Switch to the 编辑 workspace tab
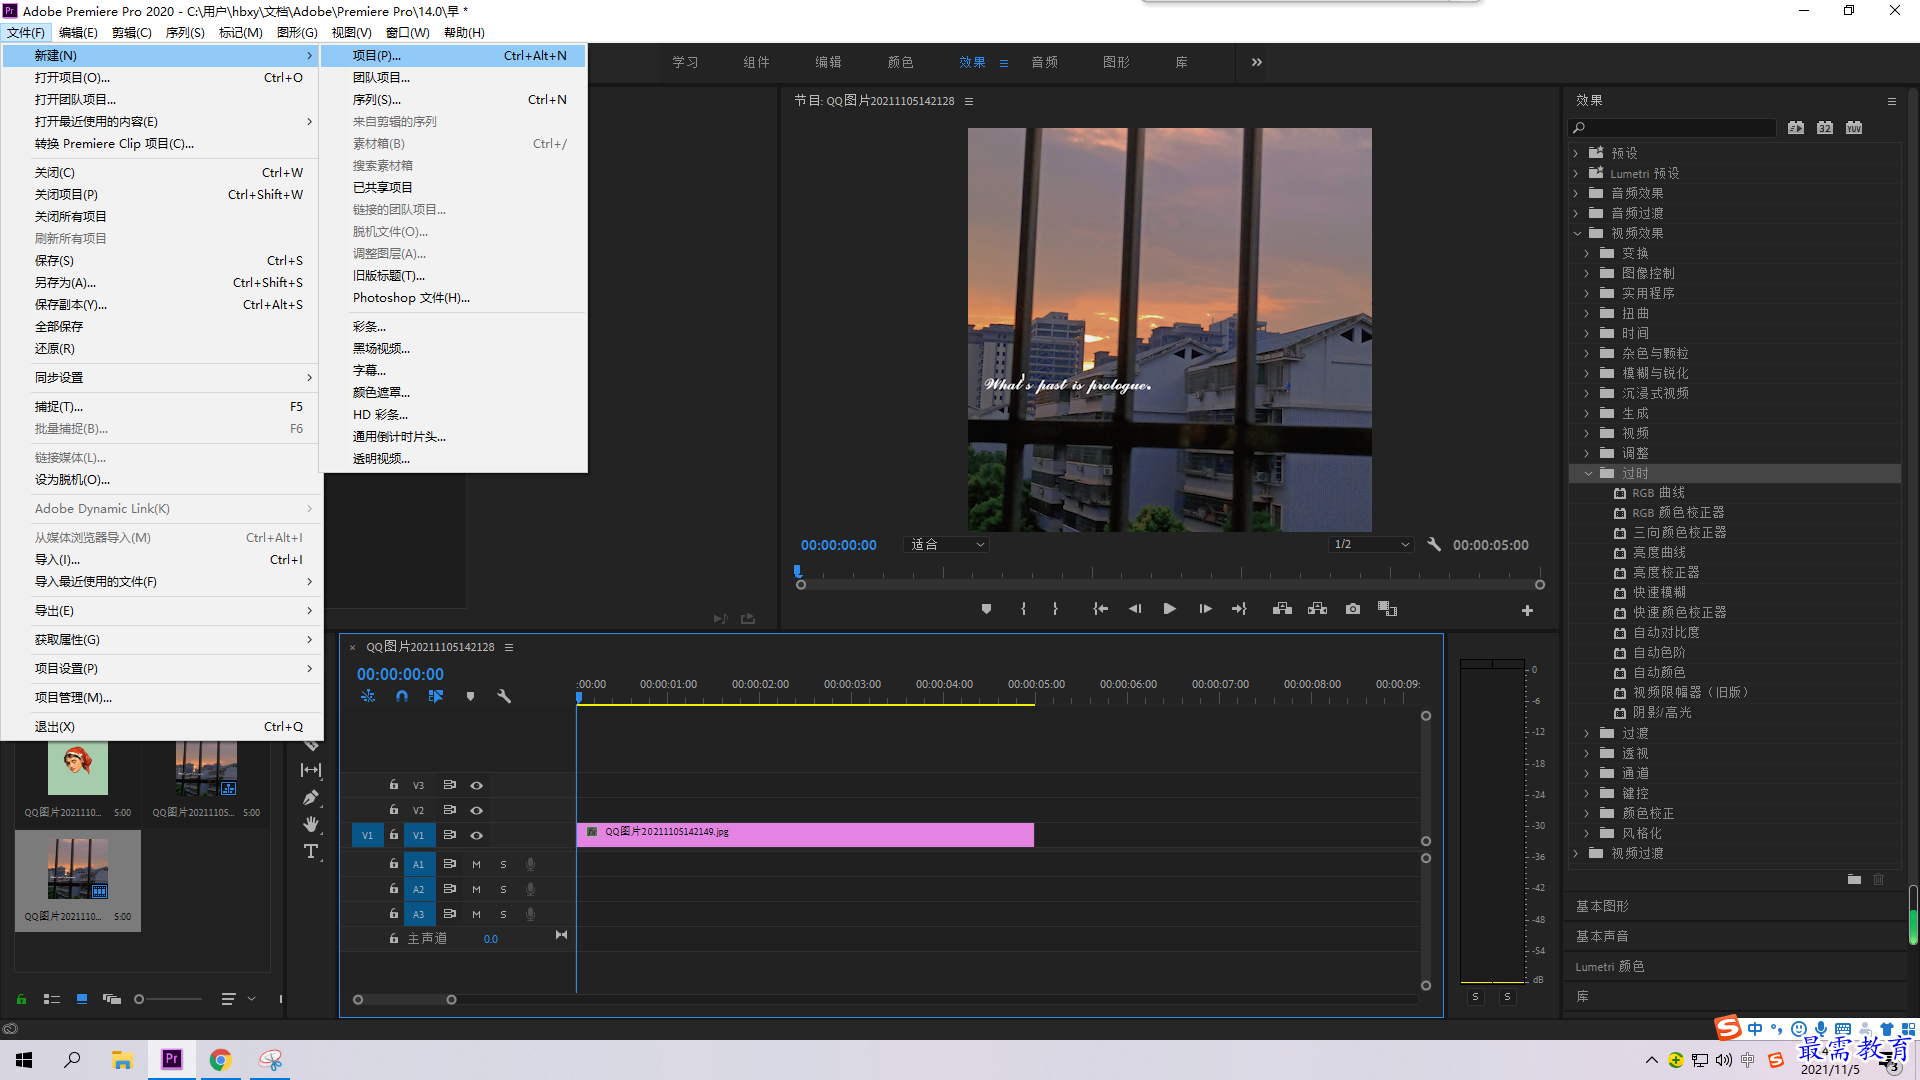 pos(828,62)
